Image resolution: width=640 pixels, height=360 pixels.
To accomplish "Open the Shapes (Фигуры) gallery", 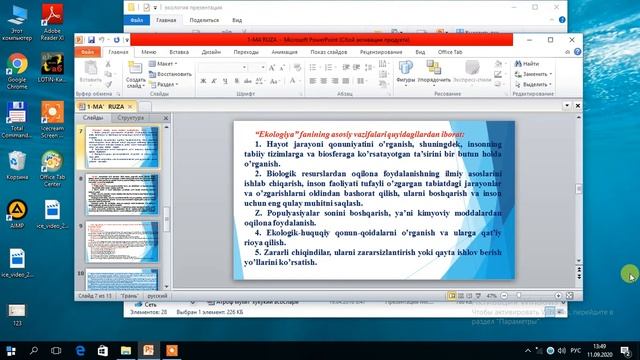I will [406, 72].
